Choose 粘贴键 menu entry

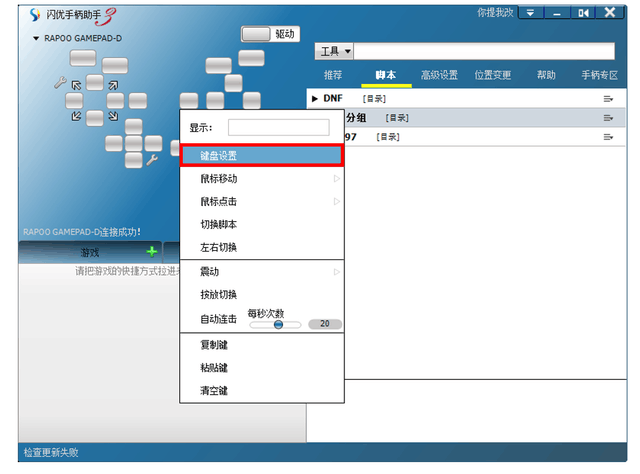262,368
